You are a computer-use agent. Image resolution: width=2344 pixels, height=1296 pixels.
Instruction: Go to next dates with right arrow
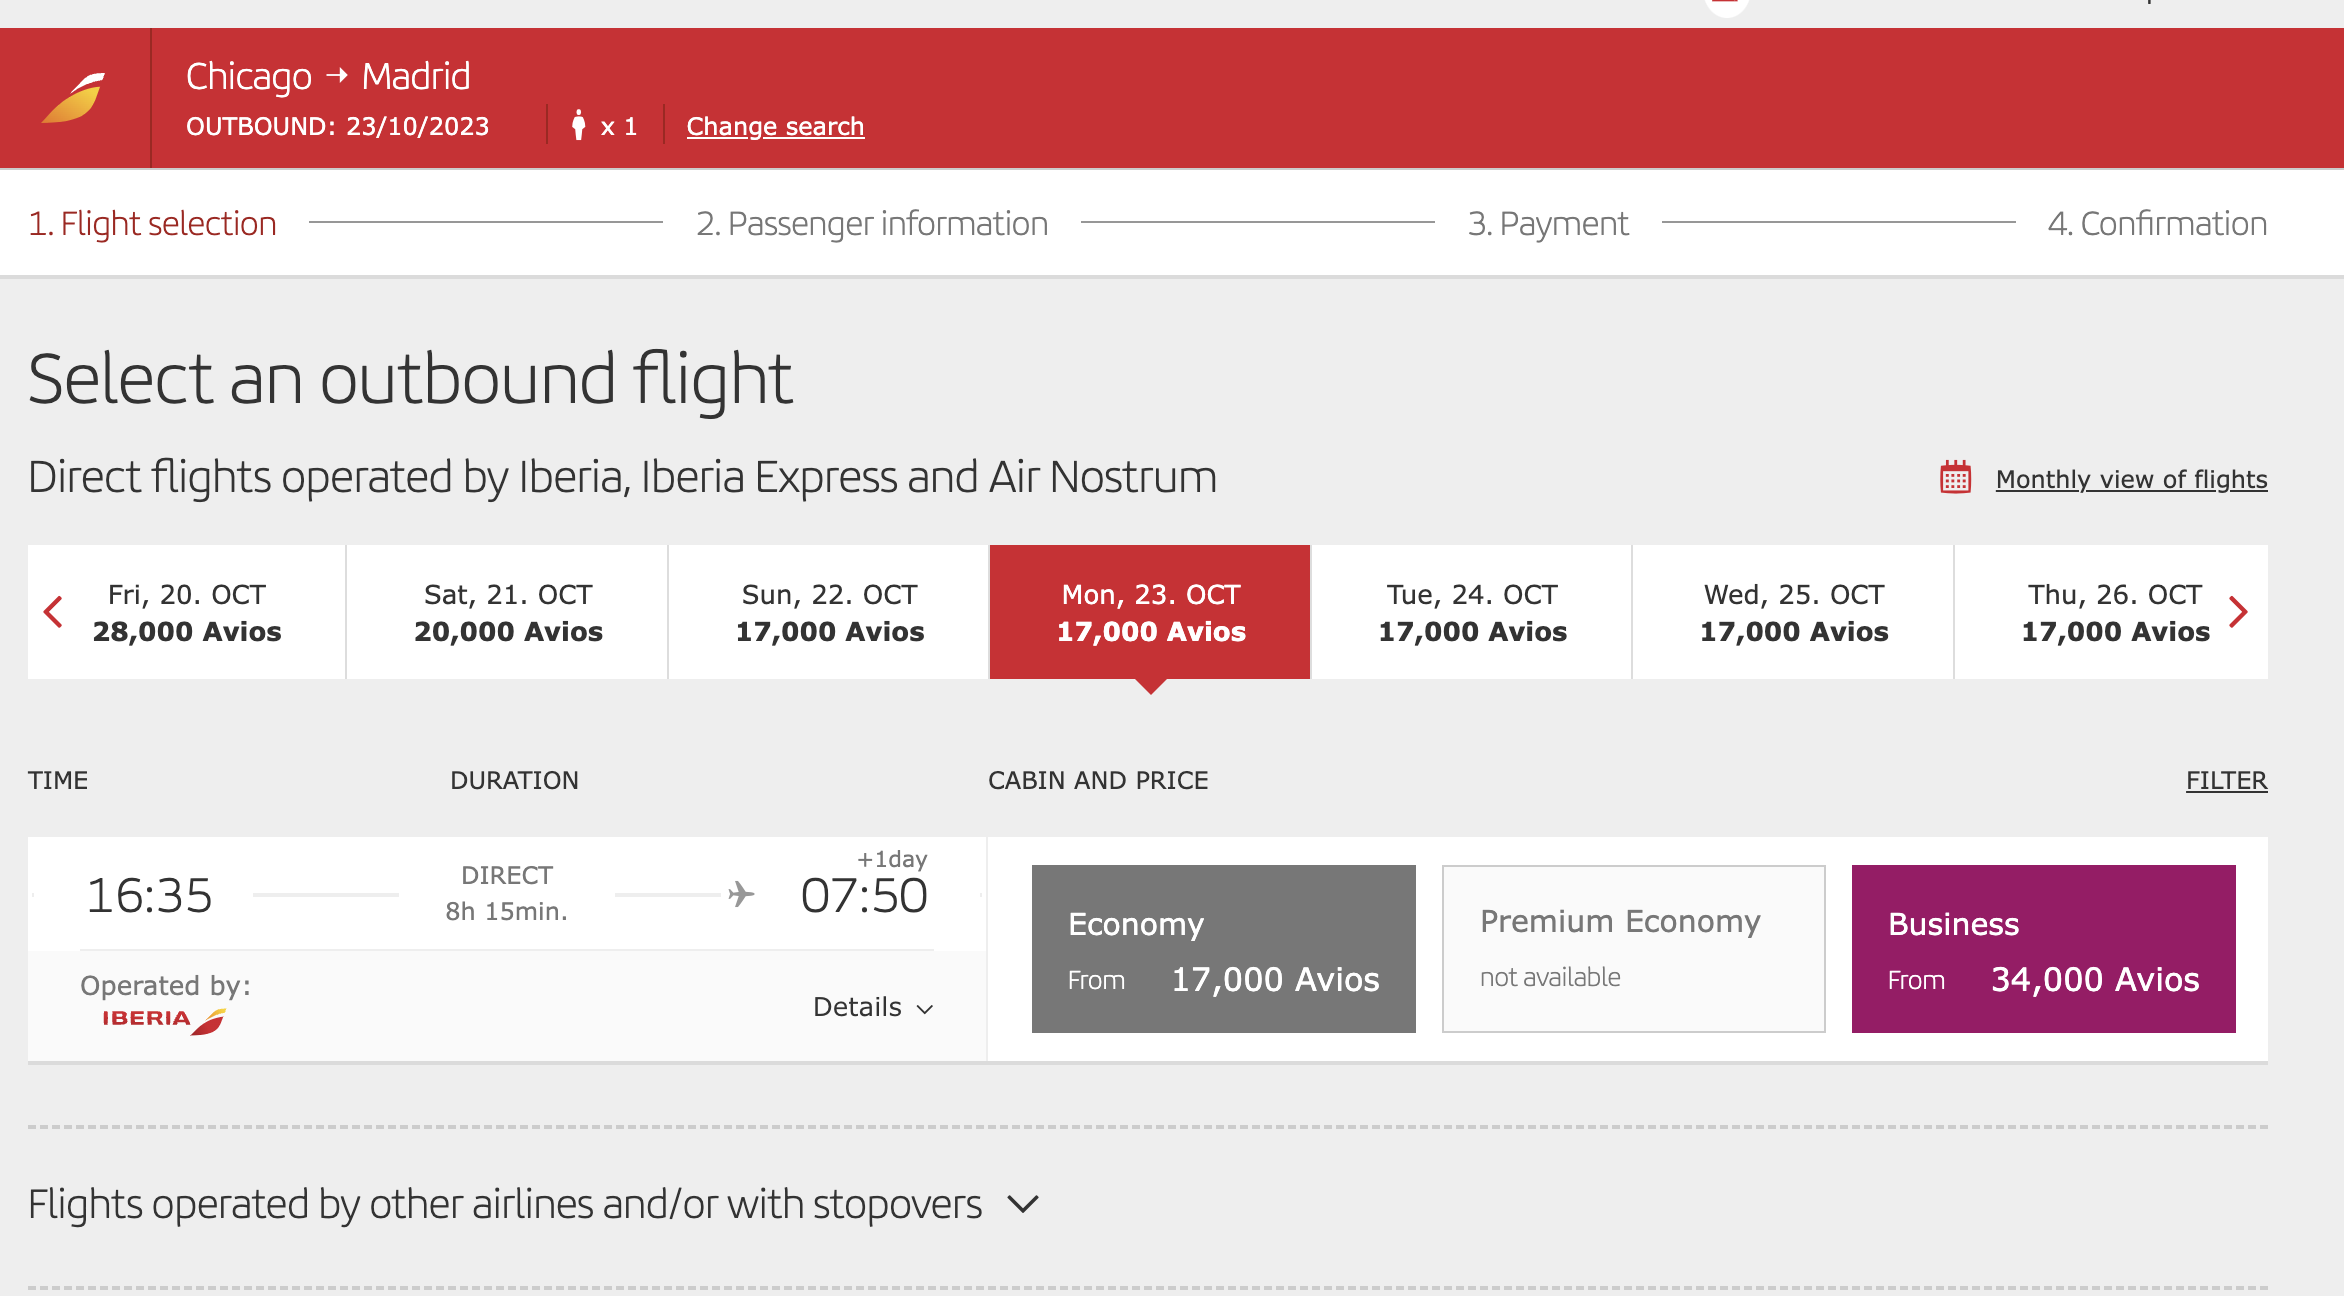click(x=2238, y=612)
